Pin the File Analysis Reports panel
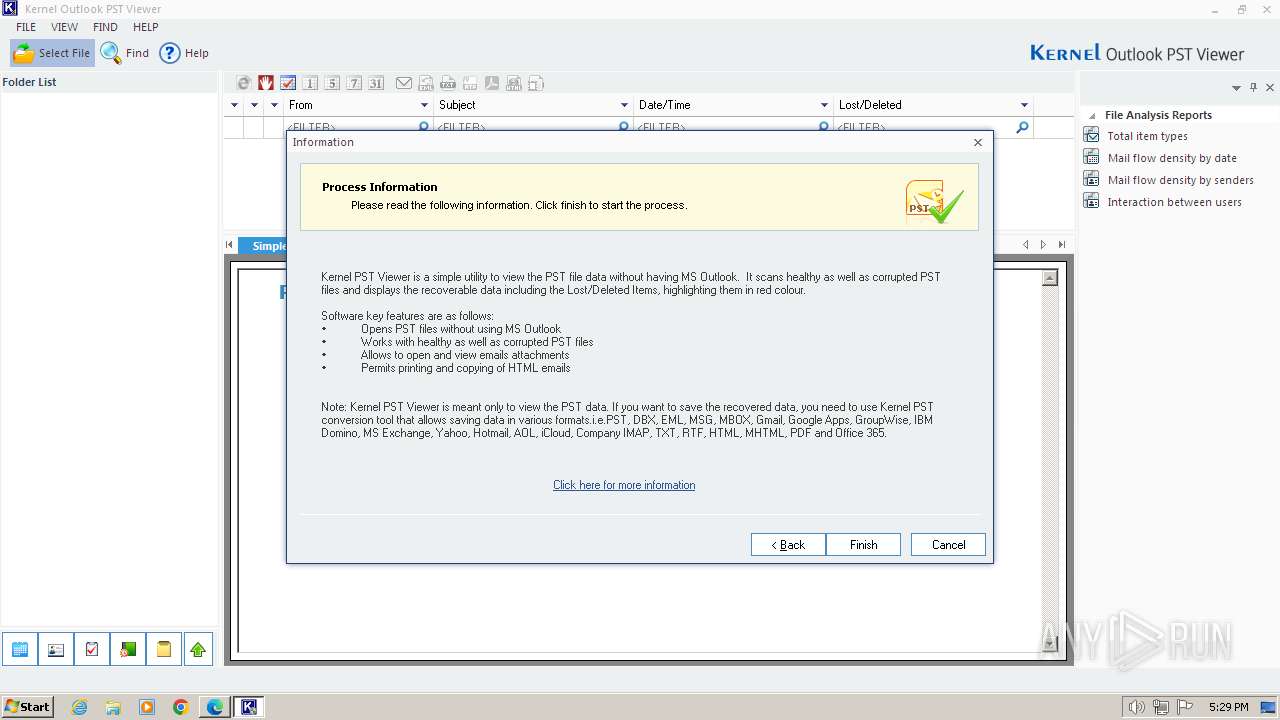The height and width of the screenshot is (720, 1280). click(1254, 88)
